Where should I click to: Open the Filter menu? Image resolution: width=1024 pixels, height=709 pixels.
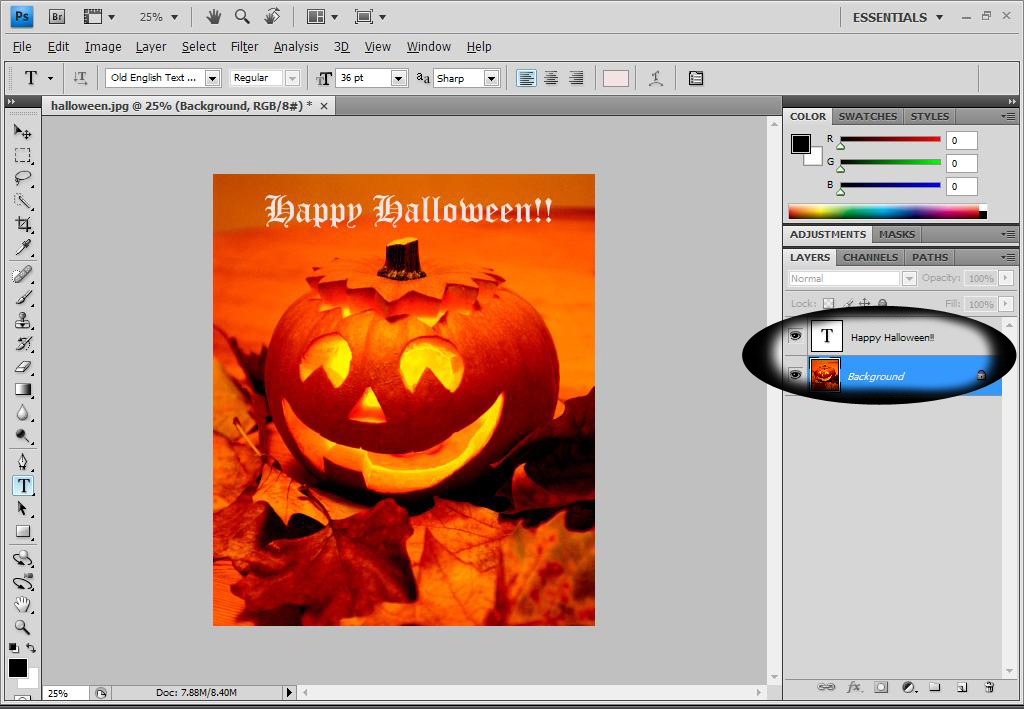(x=244, y=47)
